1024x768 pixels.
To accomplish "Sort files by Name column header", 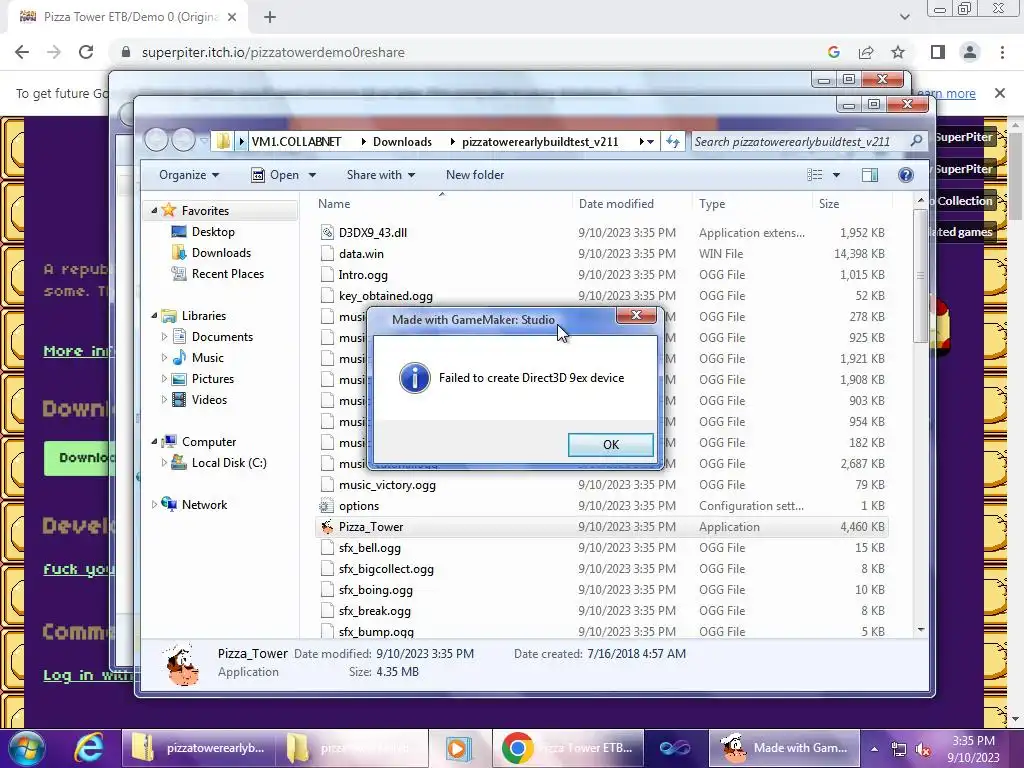I will [x=334, y=204].
